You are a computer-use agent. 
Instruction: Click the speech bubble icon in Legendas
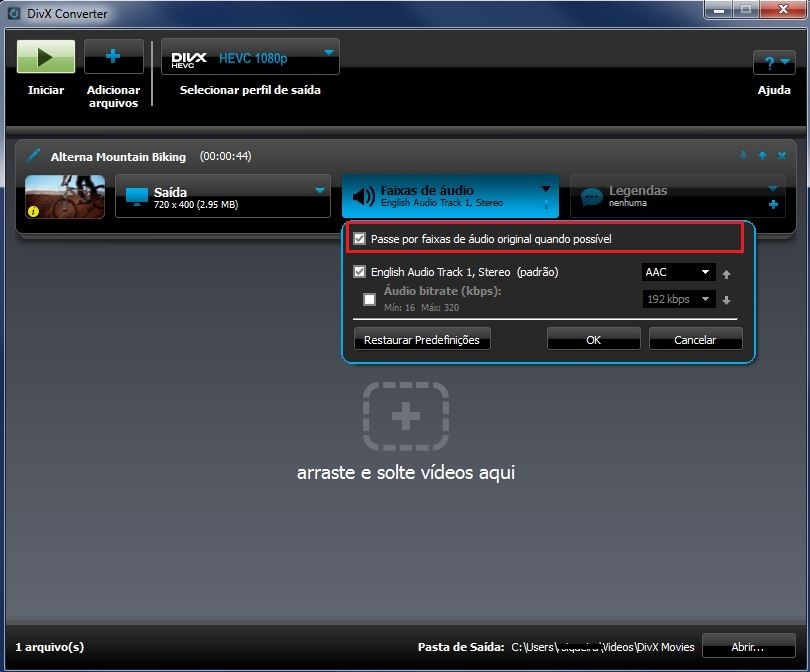[591, 197]
